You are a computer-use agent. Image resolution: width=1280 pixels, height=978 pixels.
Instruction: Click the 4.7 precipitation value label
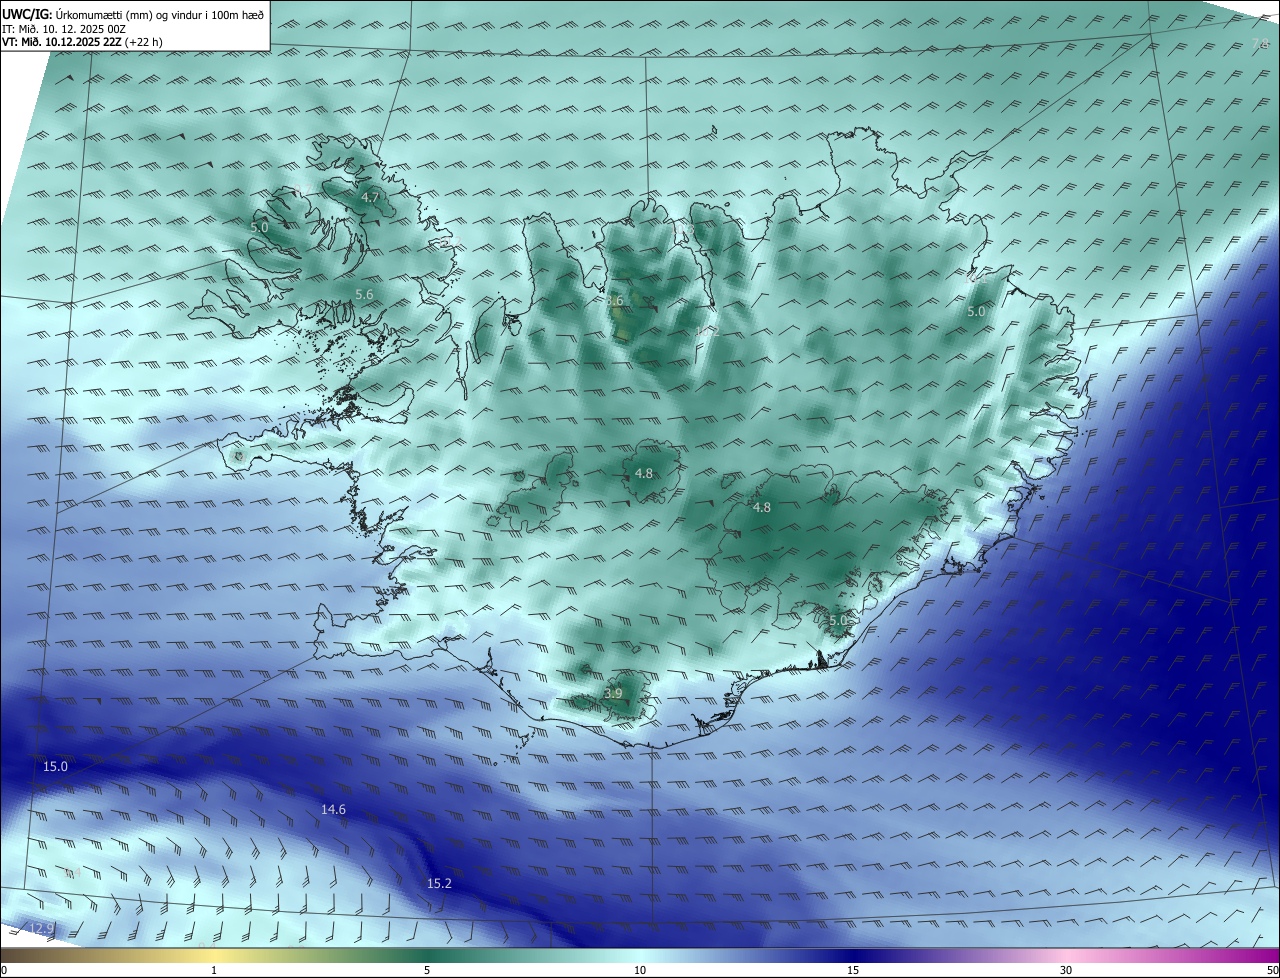click(370, 198)
